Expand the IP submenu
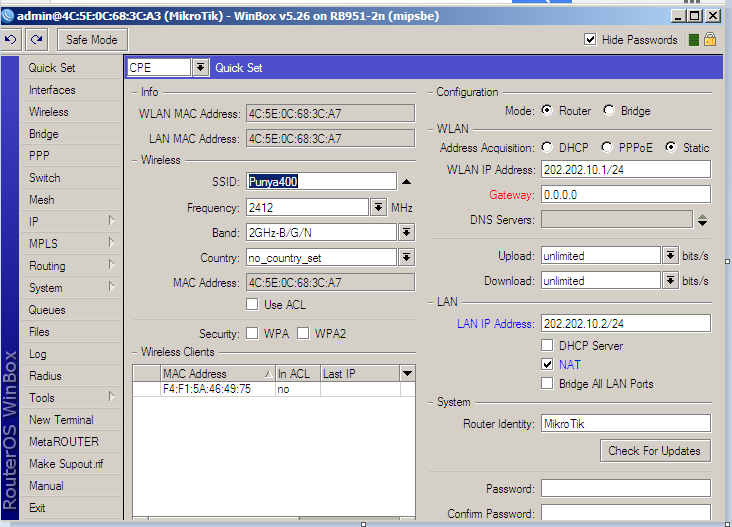The image size is (732, 527). click(x=111, y=220)
